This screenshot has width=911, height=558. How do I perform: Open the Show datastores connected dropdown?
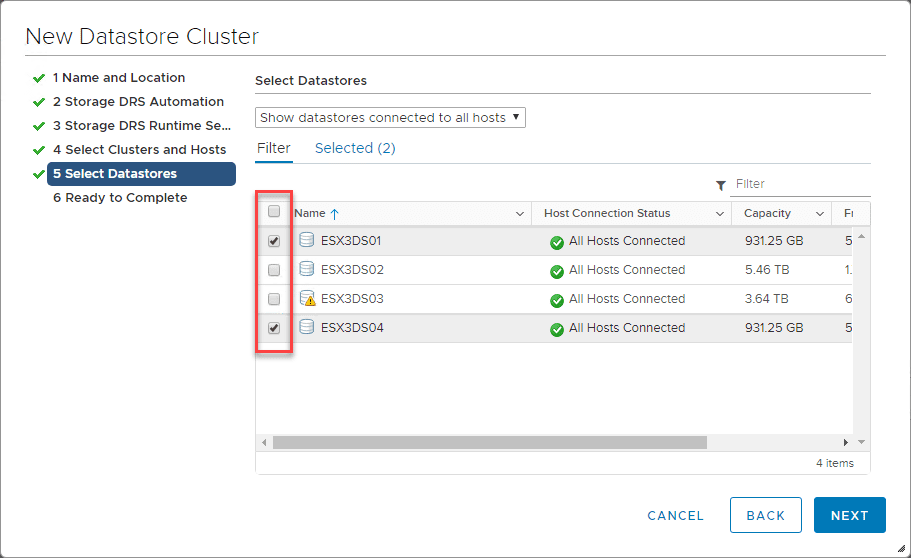pyautogui.click(x=390, y=118)
